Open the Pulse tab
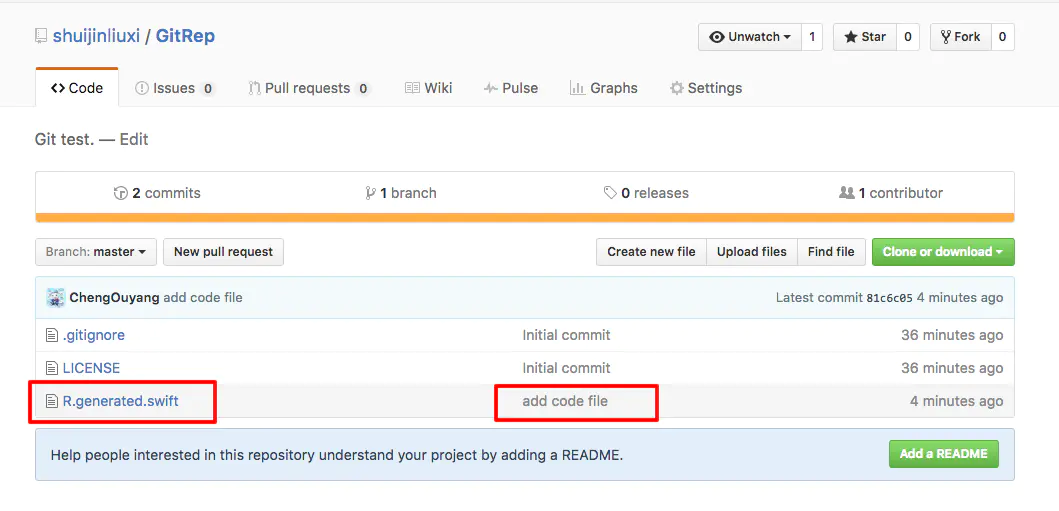Image resolution: width=1059 pixels, height=511 pixels. click(511, 88)
